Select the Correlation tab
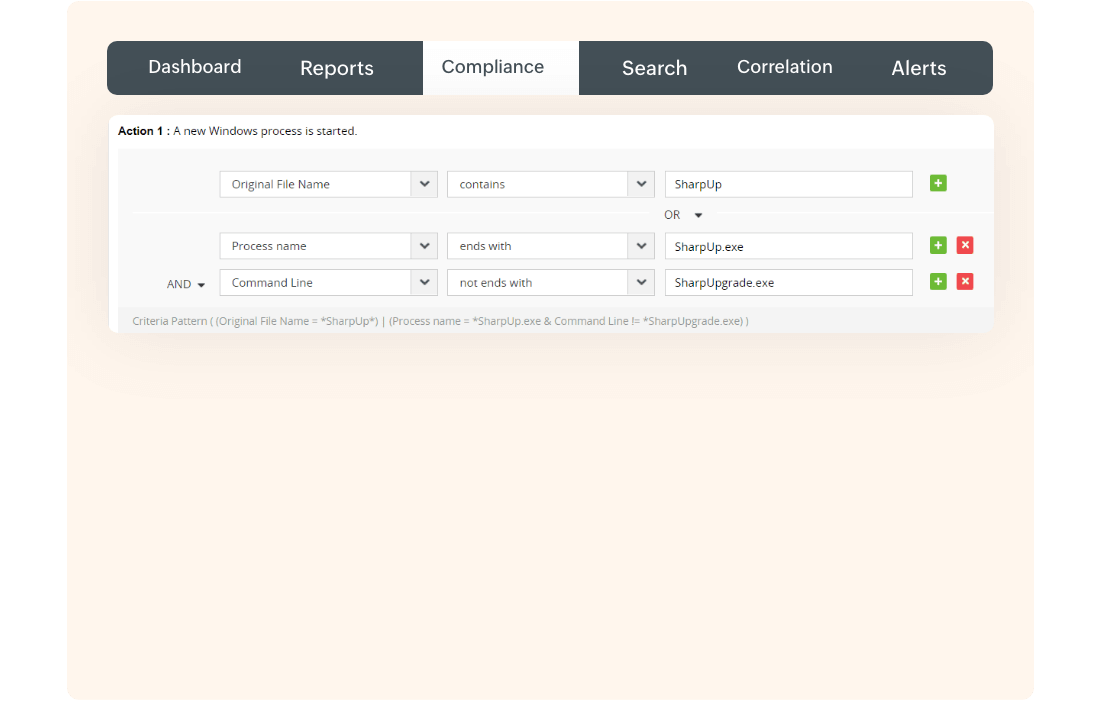 pyautogui.click(x=784, y=66)
